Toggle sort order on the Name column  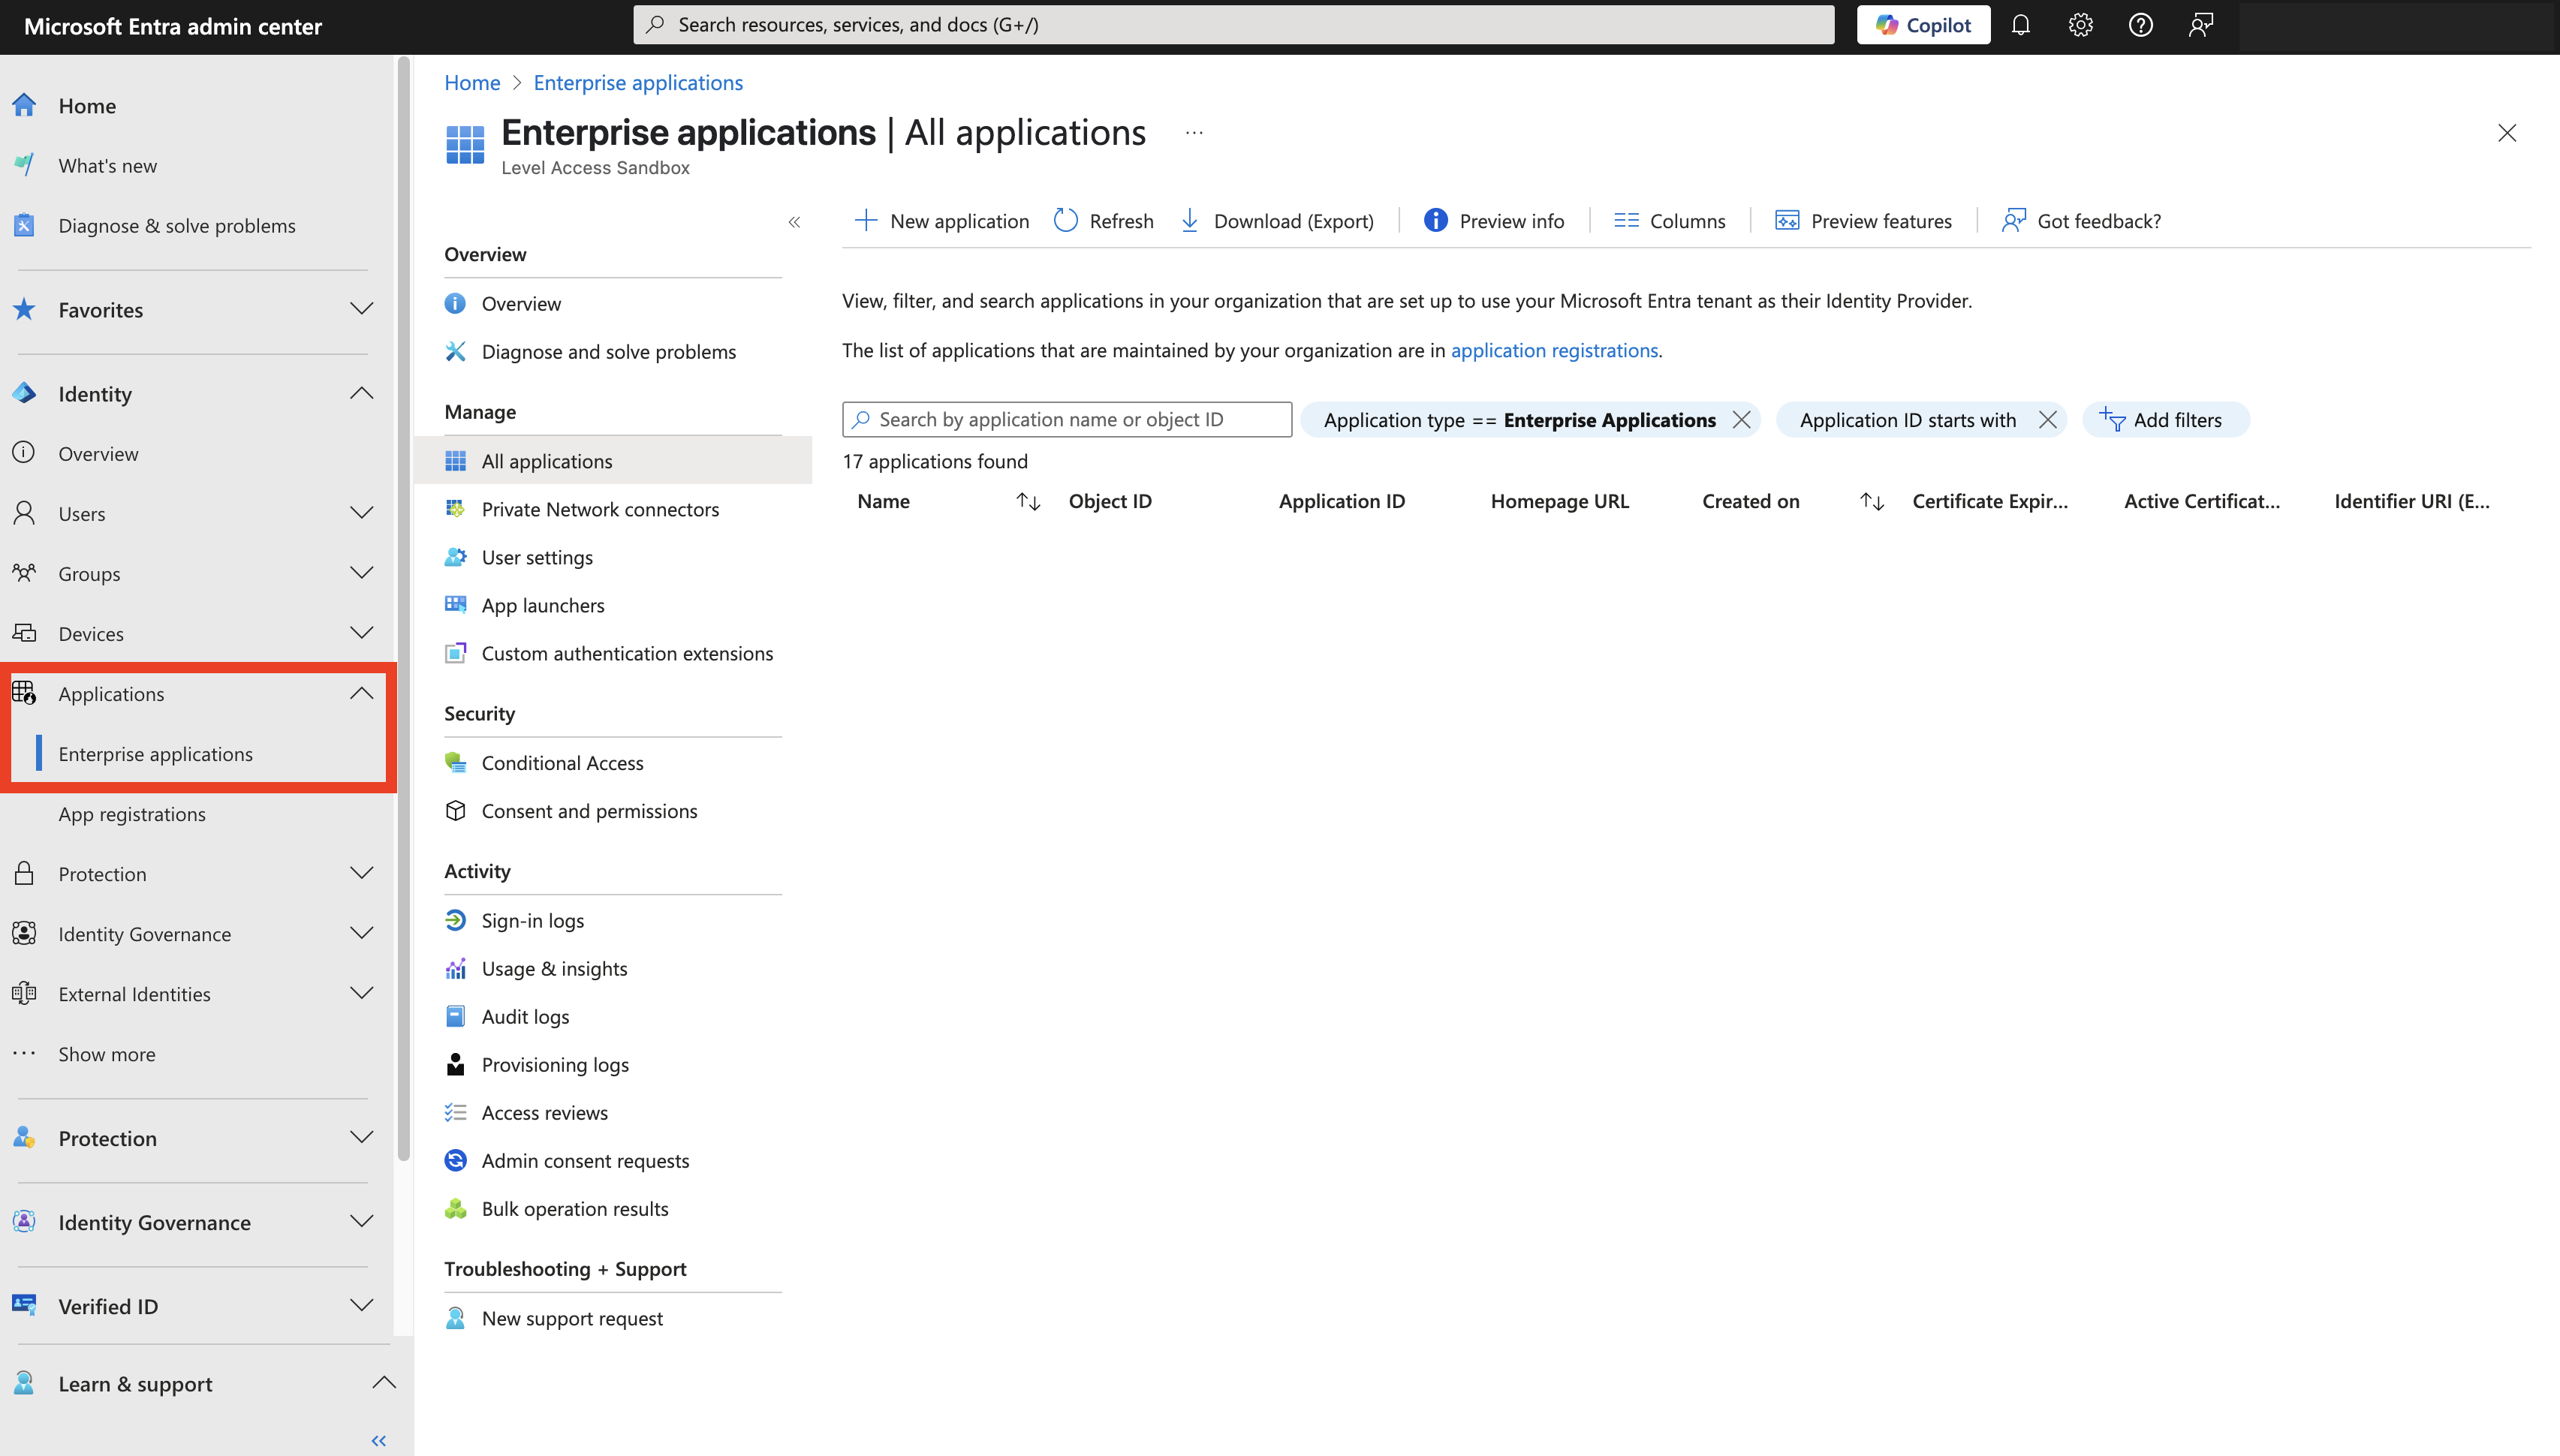tap(1028, 500)
